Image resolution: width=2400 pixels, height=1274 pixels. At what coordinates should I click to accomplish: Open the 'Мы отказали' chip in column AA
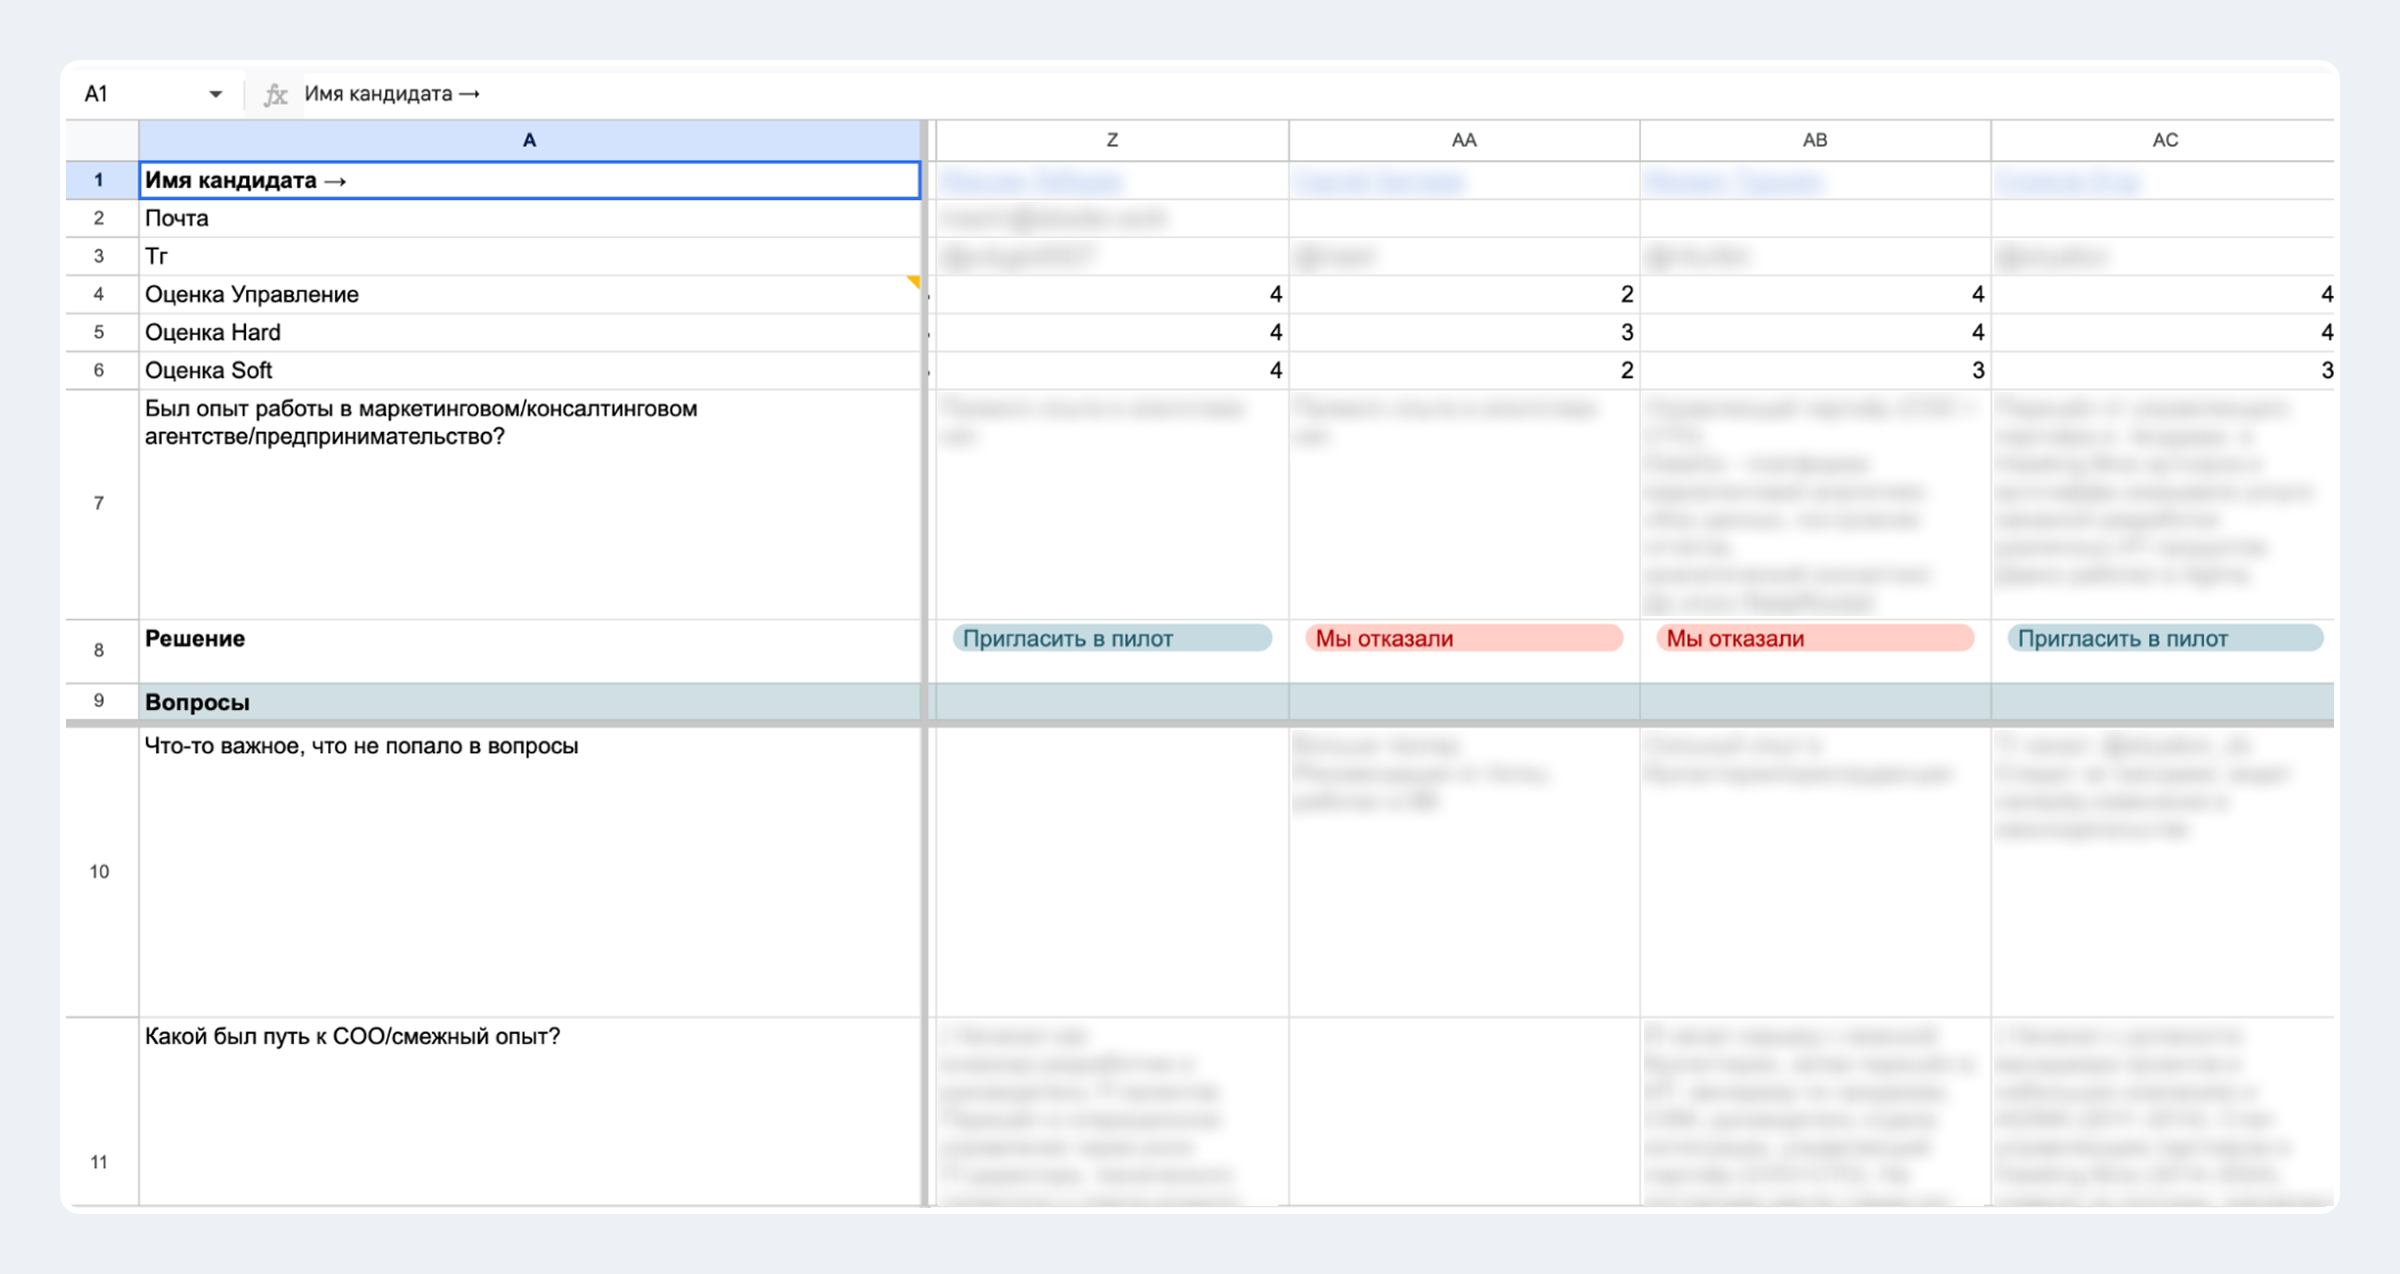click(1463, 638)
